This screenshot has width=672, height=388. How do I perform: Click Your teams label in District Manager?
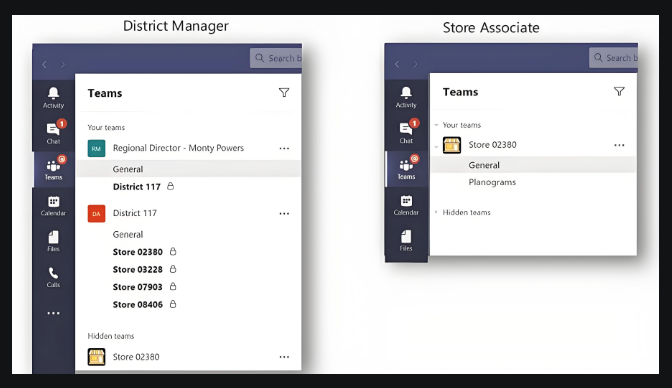click(x=106, y=127)
